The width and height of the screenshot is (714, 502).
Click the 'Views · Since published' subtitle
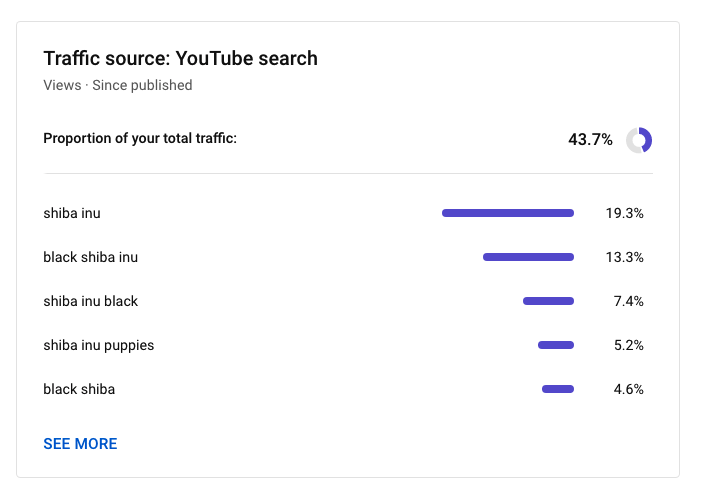[118, 85]
